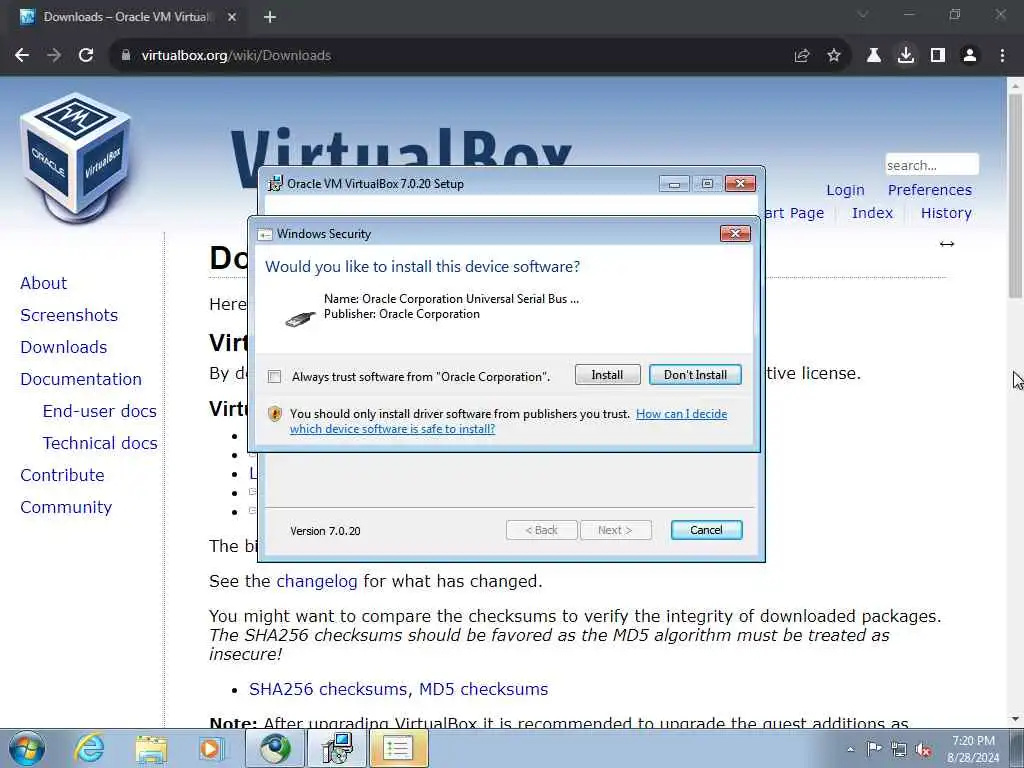This screenshot has height=768, width=1024.
Task: Open End-user docs in sidebar
Action: pyautogui.click(x=99, y=411)
